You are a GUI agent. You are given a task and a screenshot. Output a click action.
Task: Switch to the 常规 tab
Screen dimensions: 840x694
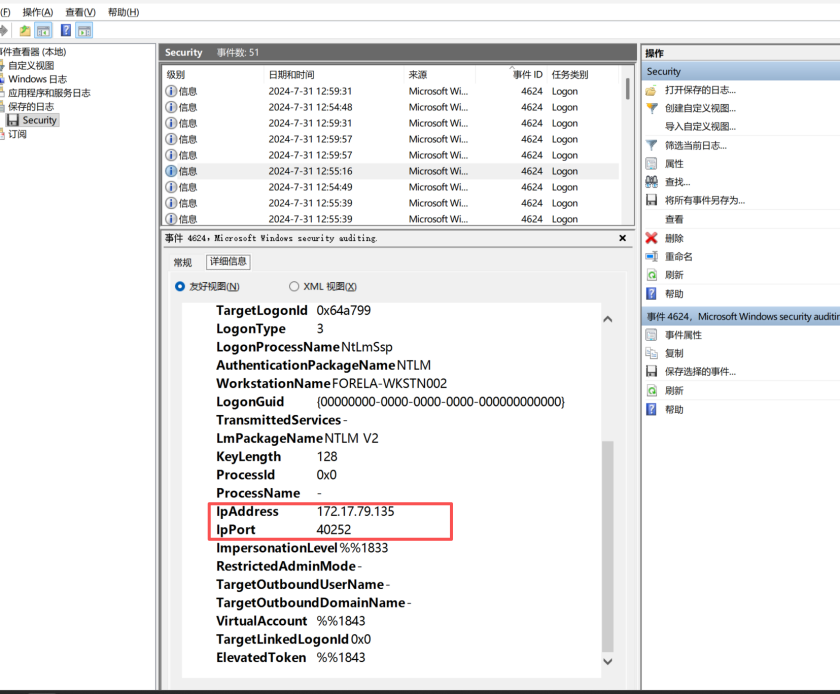[x=182, y=262]
